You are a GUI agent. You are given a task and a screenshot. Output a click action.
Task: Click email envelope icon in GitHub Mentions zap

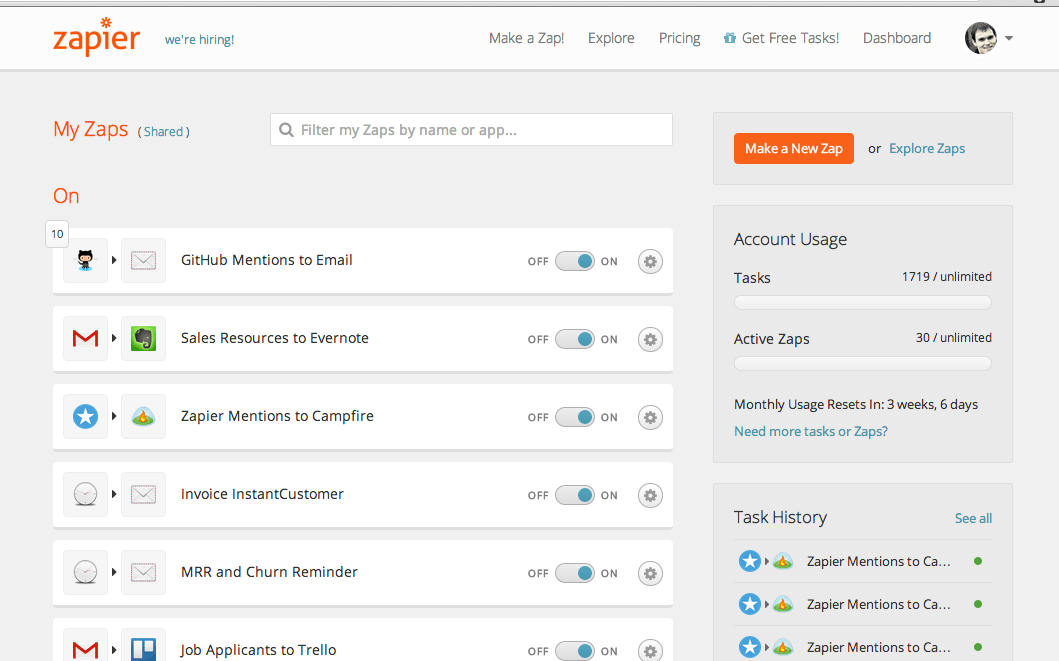click(x=143, y=260)
